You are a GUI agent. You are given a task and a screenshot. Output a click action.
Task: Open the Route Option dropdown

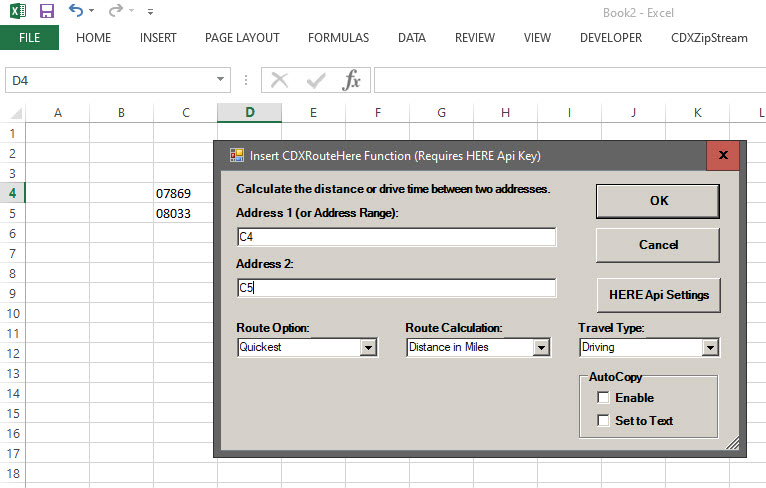coord(368,347)
